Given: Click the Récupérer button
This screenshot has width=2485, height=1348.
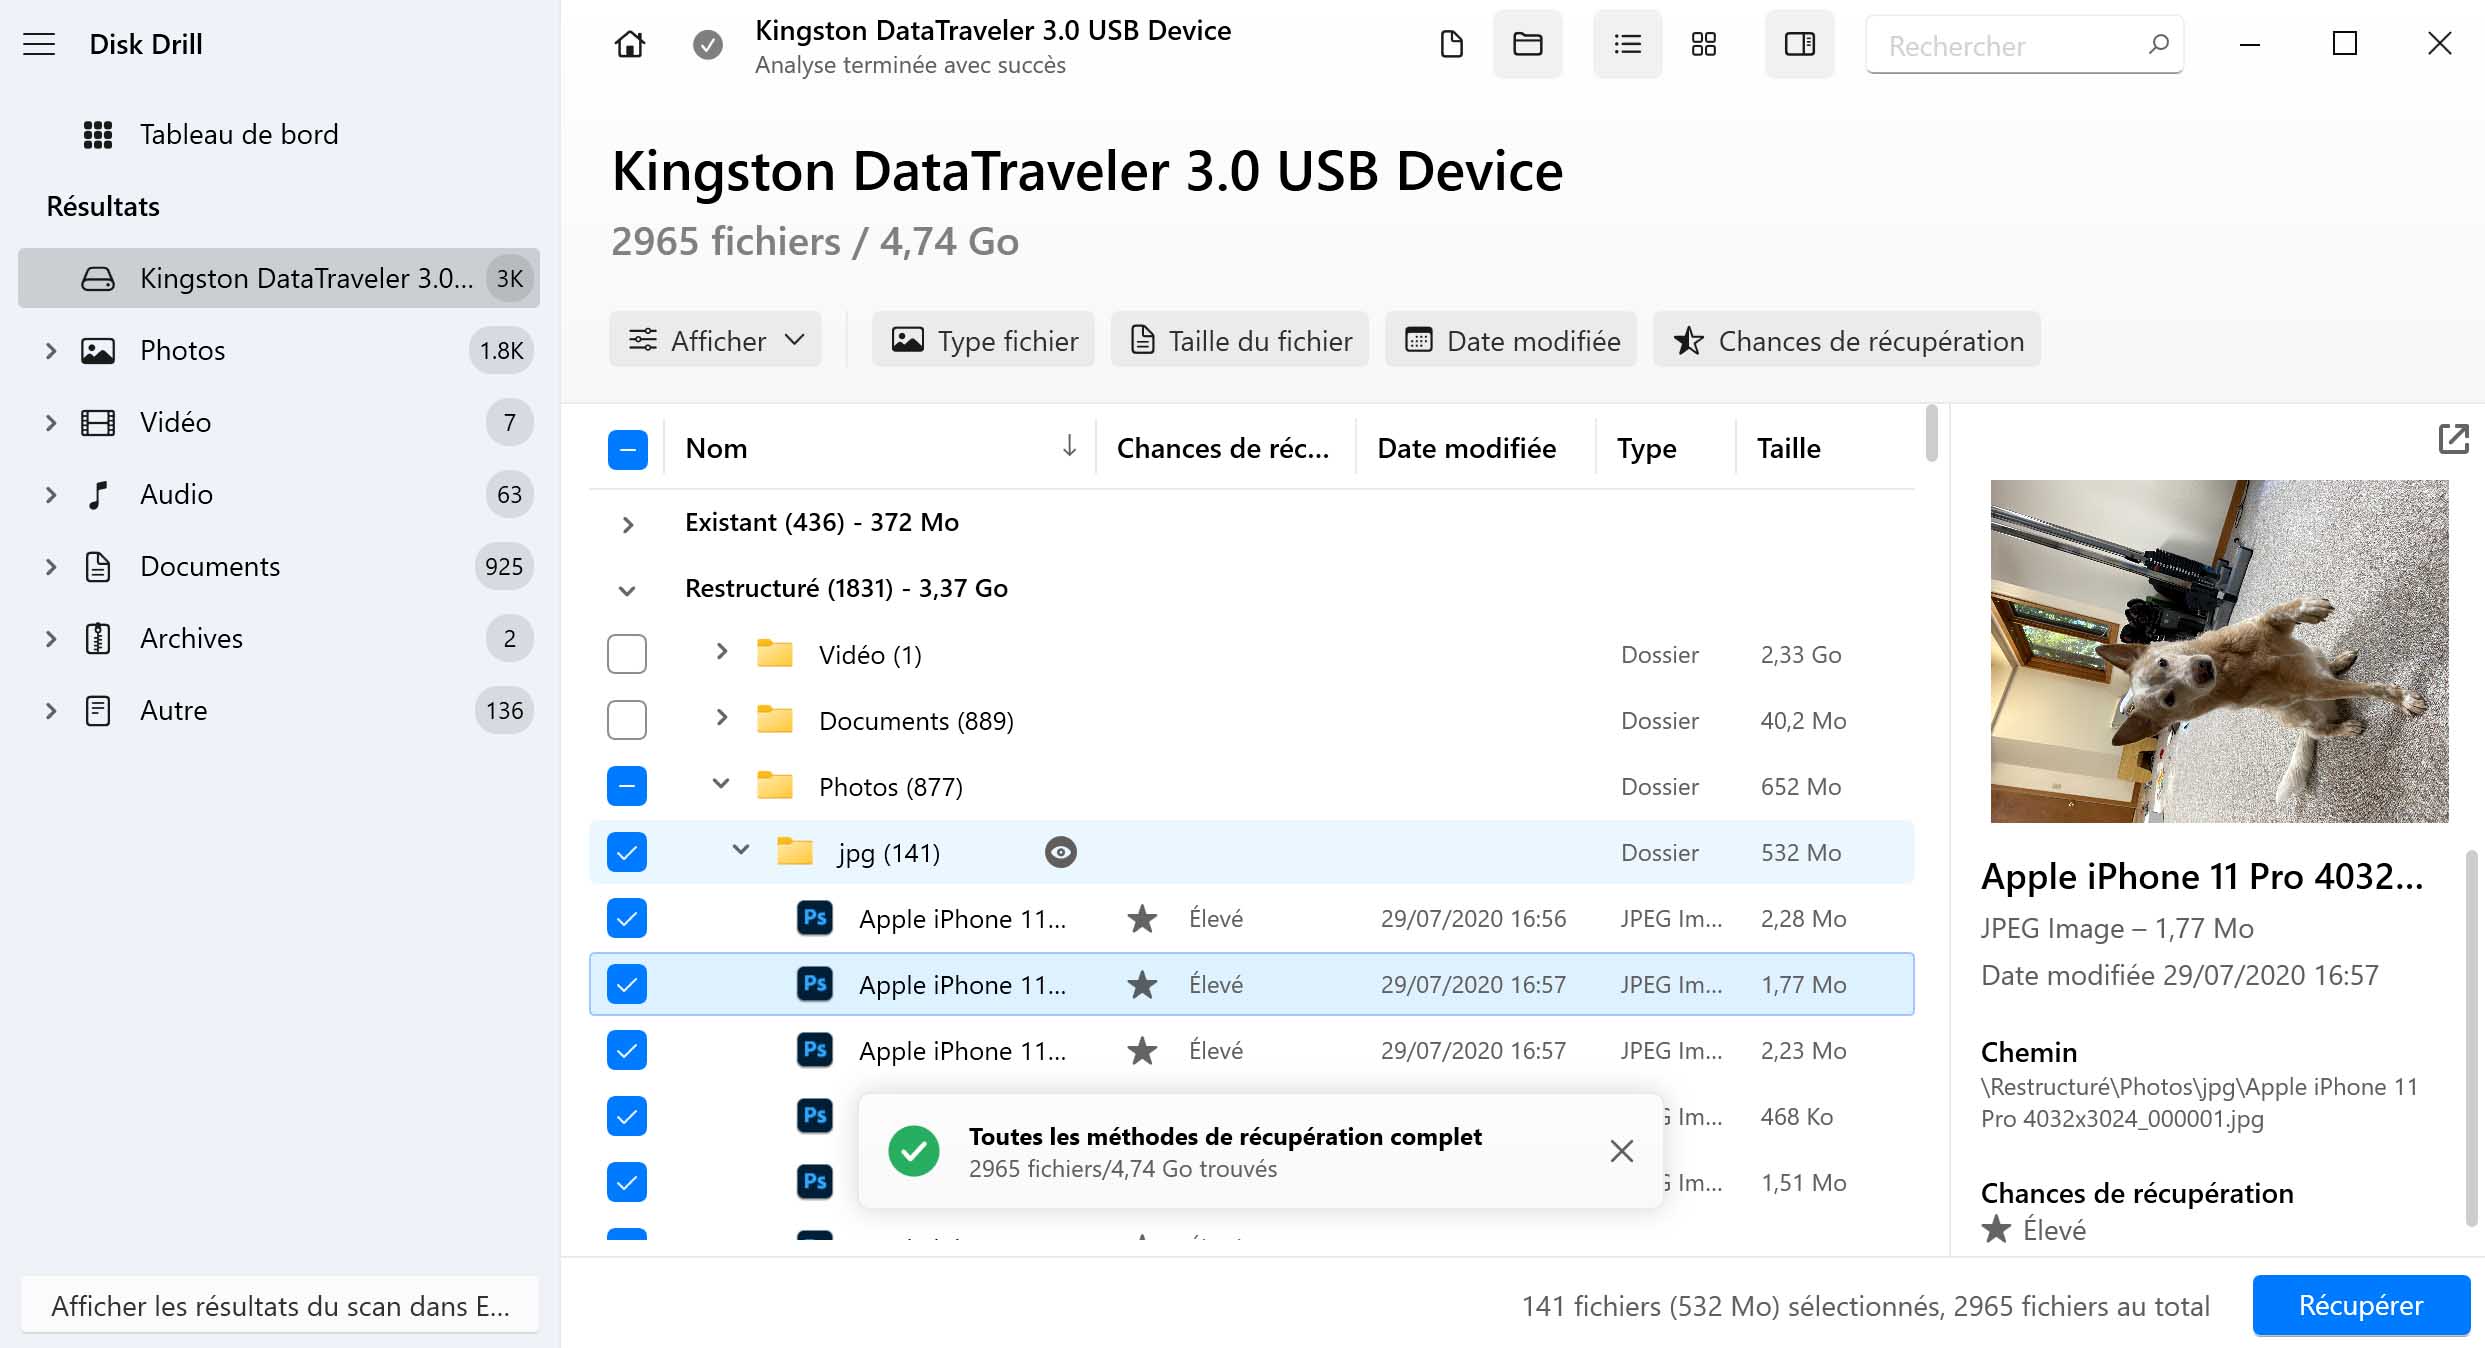Looking at the screenshot, I should click(x=2360, y=1305).
